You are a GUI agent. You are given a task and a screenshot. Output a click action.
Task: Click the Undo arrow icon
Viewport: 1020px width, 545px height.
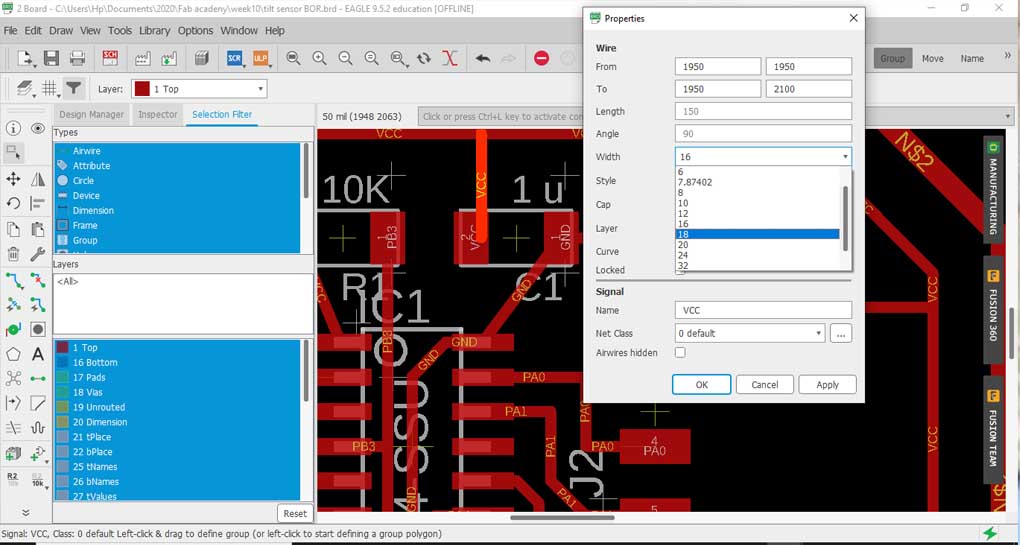click(x=483, y=58)
